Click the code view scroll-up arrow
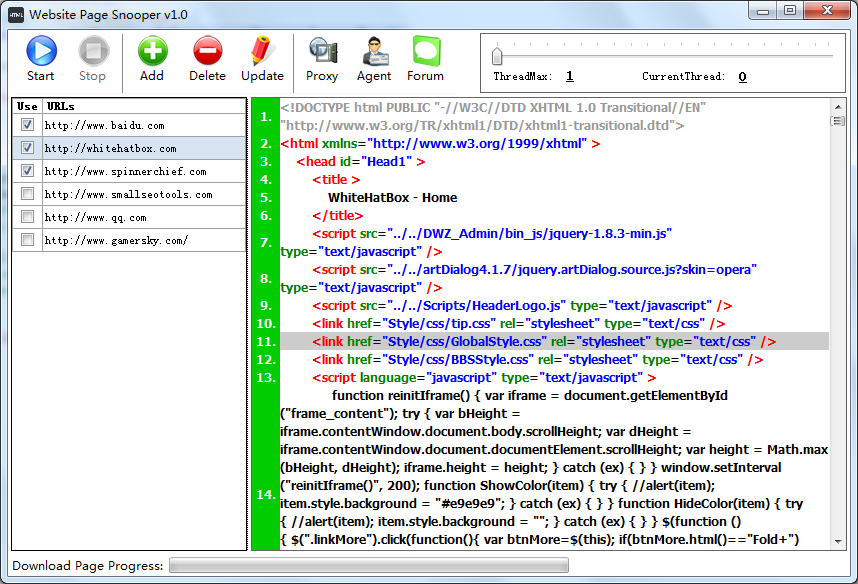 tap(838, 105)
